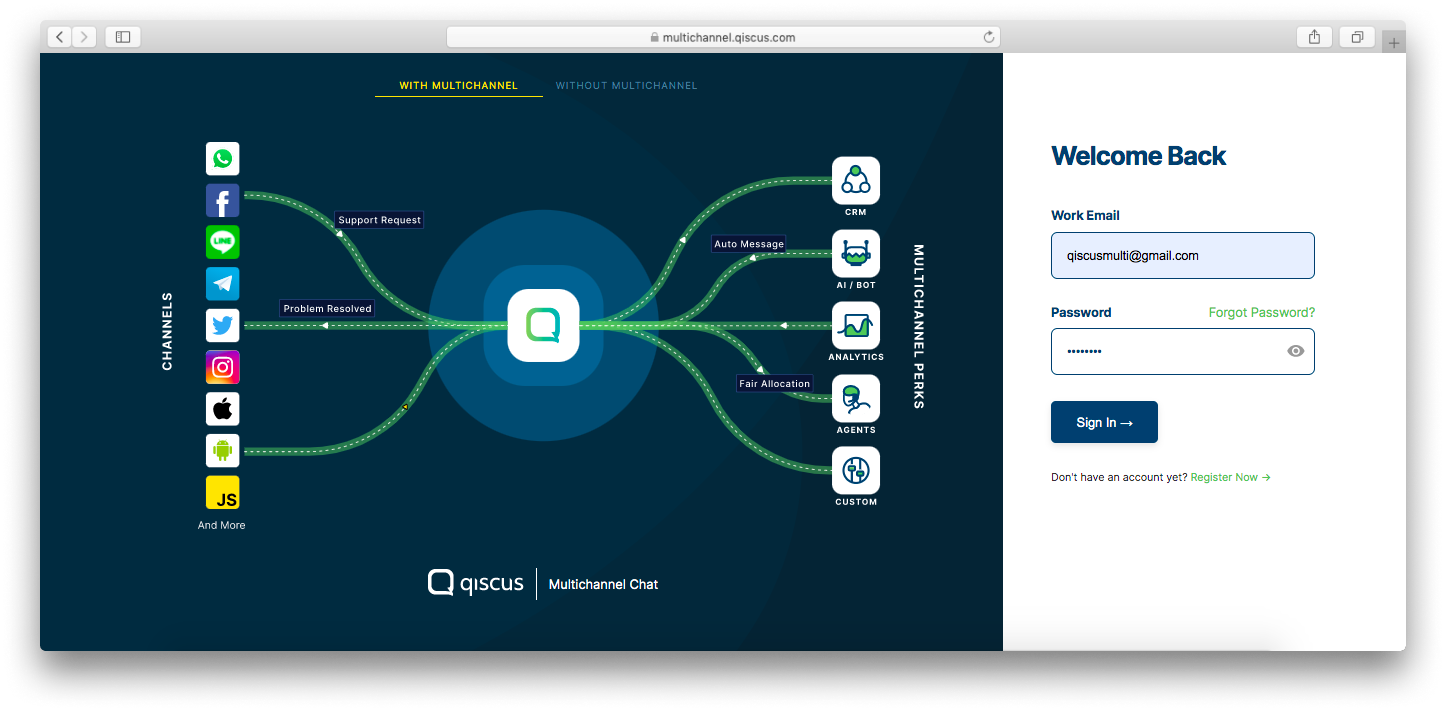Click the WhatsApp channel icon
Viewport: 1446px width, 711px height.
pyautogui.click(x=222, y=158)
